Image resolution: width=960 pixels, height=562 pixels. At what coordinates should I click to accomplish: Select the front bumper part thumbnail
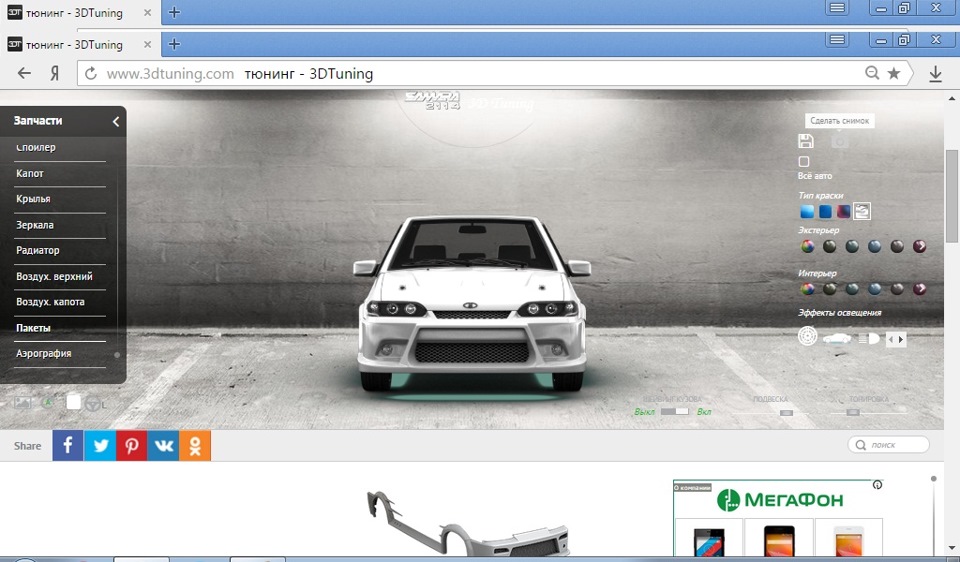[468, 524]
